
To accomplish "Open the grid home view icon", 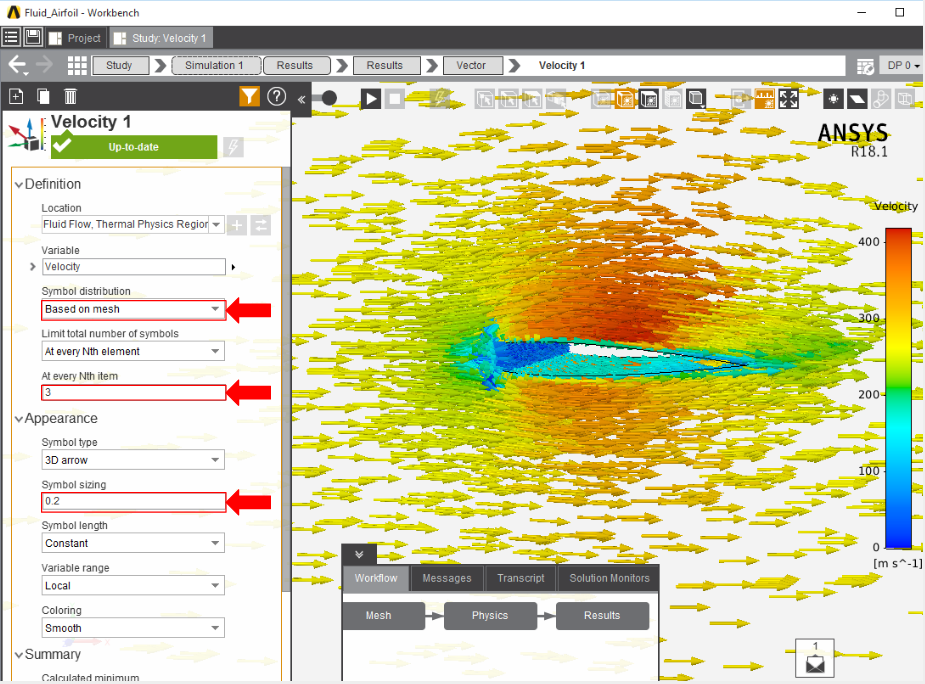I will [x=77, y=65].
